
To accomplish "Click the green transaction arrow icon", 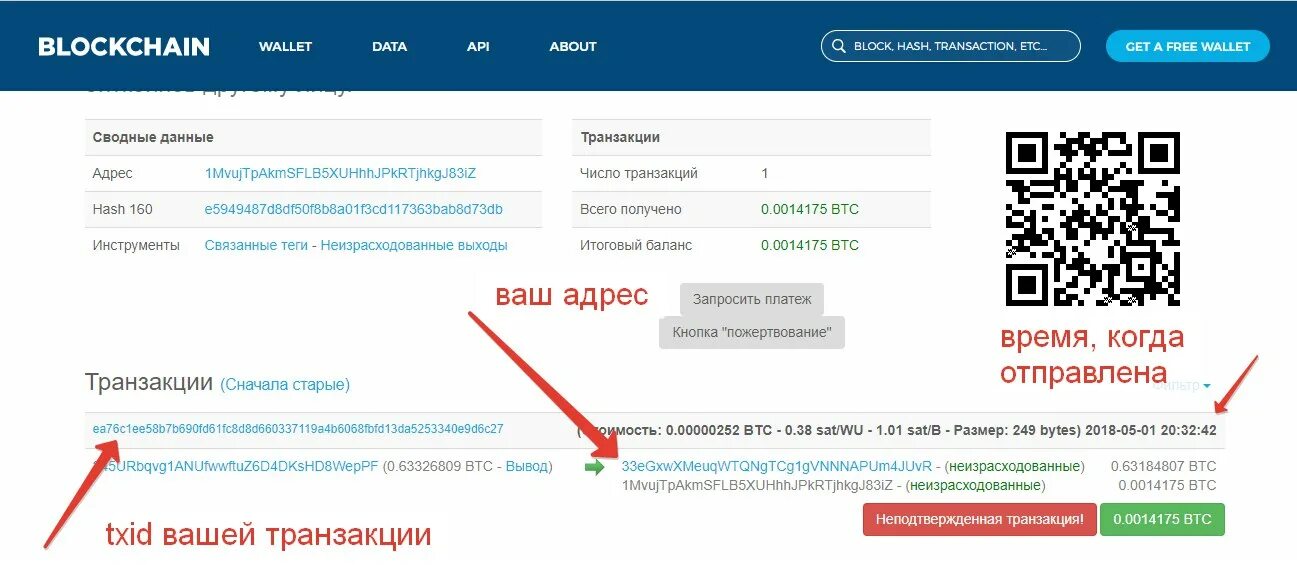I will tap(594, 467).
